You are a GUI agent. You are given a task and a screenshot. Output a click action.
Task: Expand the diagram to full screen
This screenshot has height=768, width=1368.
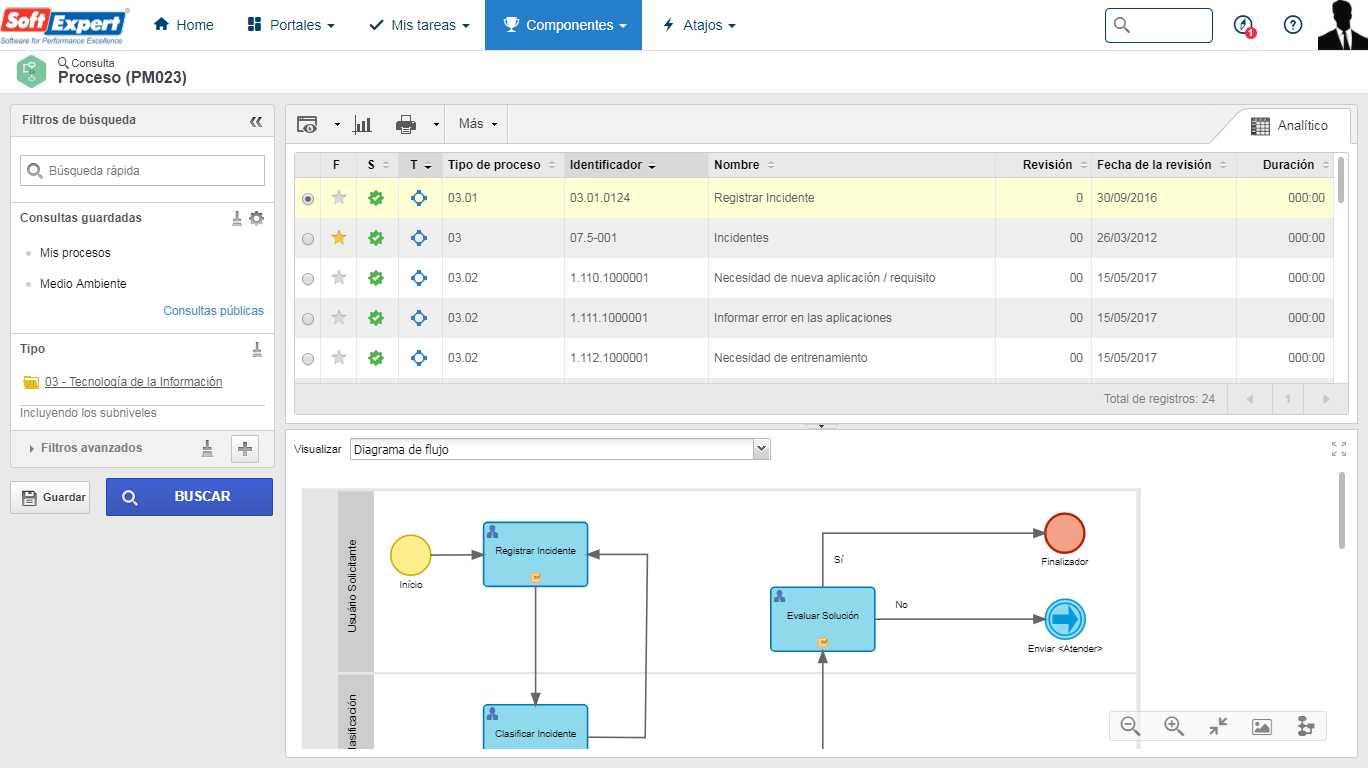tap(1339, 449)
